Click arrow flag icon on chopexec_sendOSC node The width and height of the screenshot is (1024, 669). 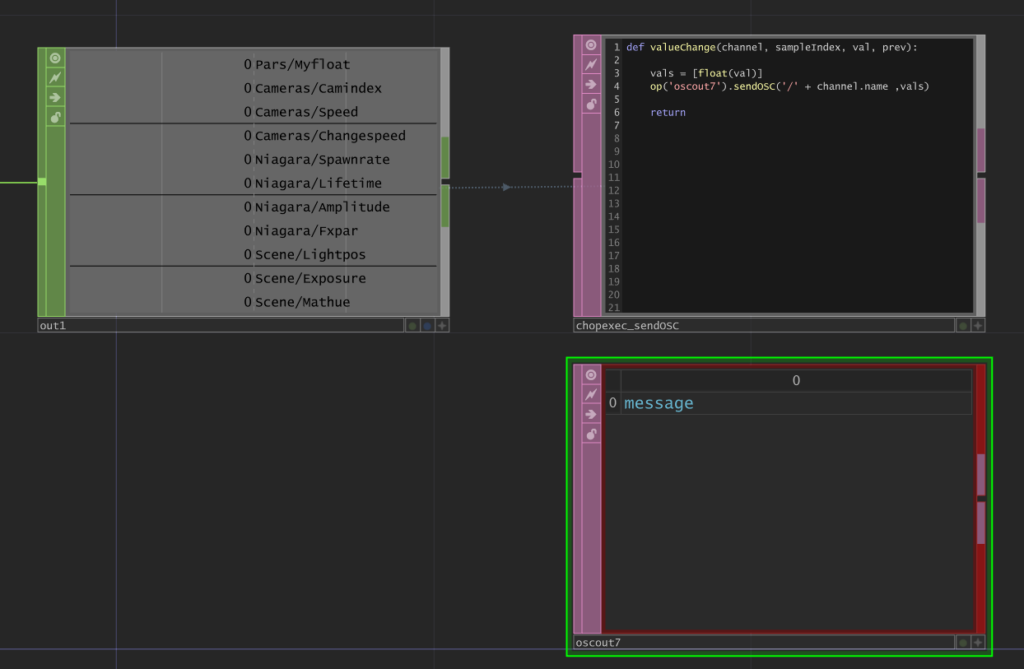click(x=591, y=84)
